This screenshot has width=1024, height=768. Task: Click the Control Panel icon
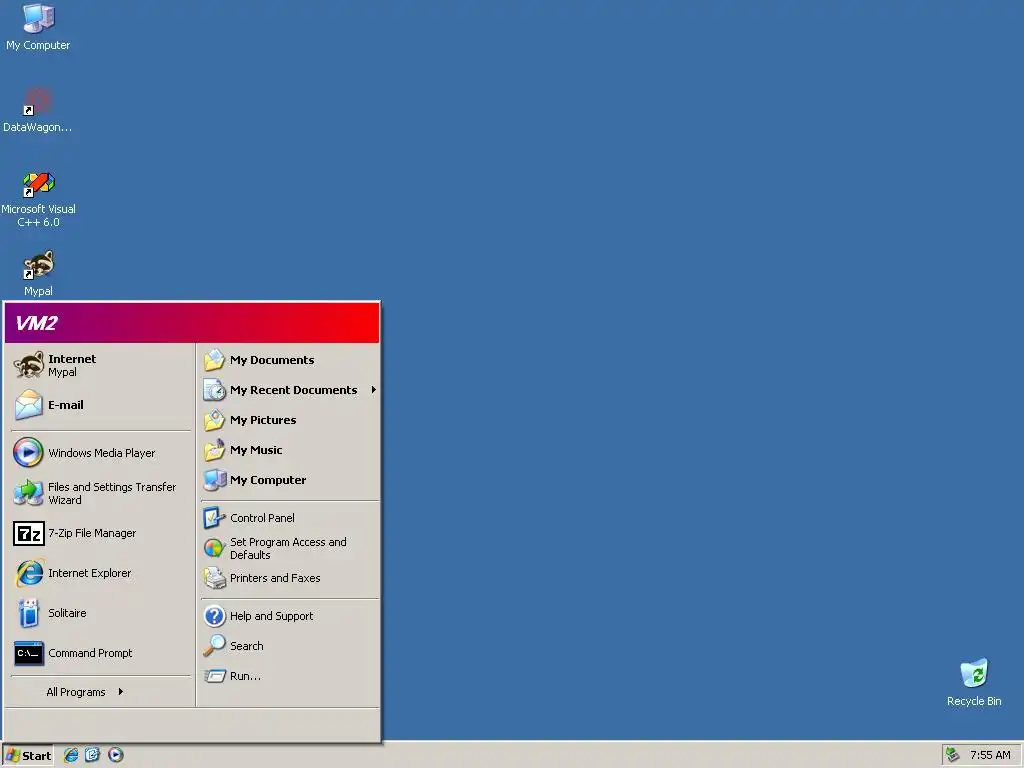(x=214, y=518)
